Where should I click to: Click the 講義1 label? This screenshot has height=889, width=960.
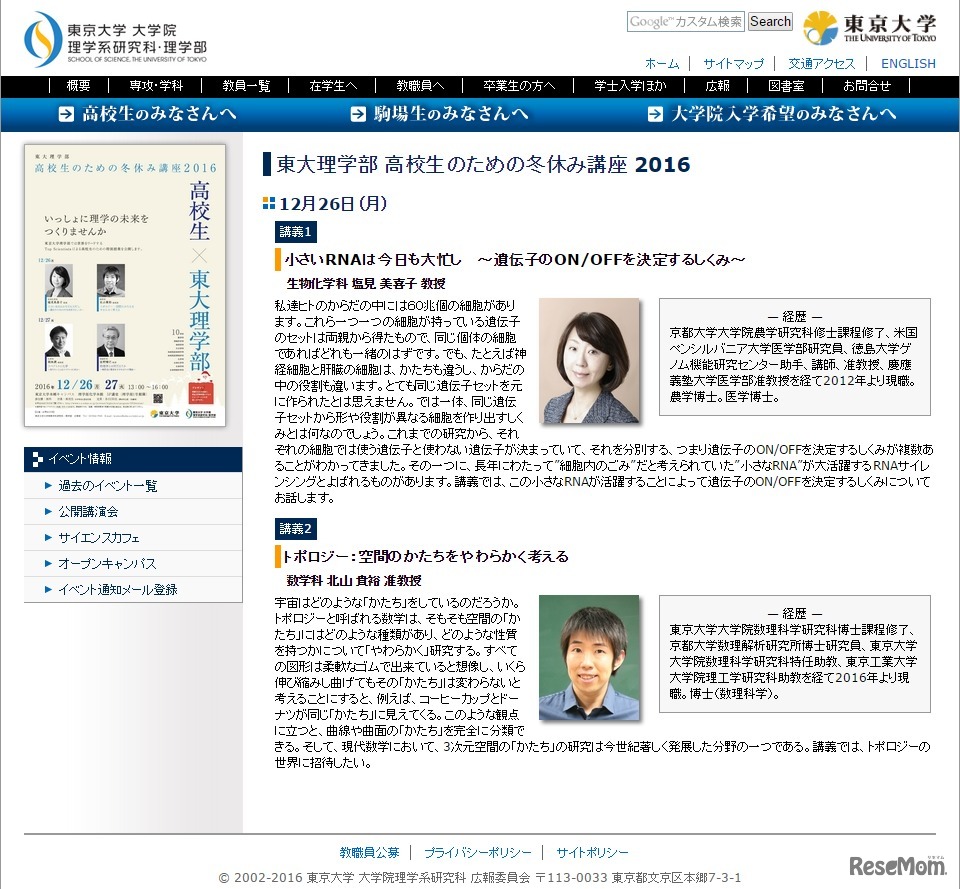tap(296, 231)
